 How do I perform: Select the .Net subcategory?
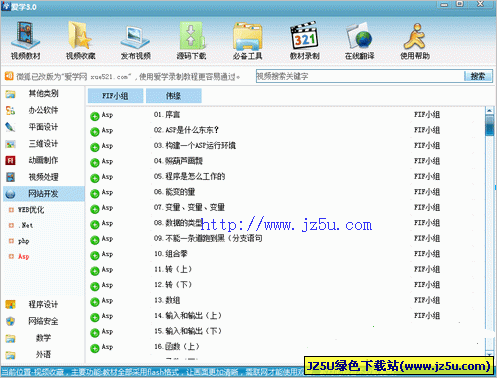tap(27, 226)
